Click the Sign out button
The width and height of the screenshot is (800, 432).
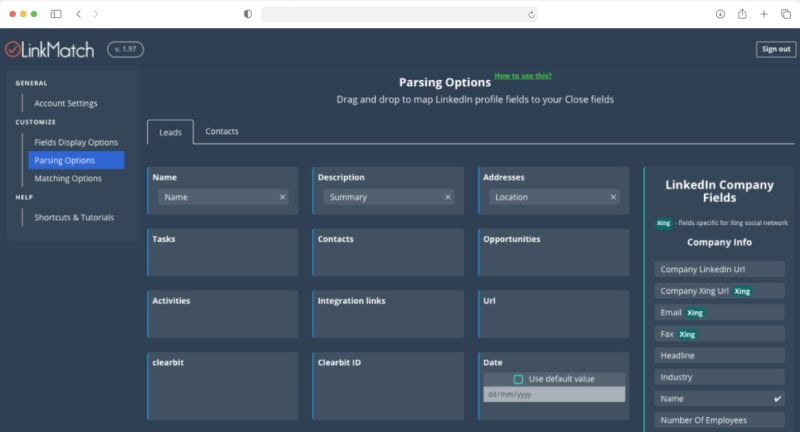776,49
